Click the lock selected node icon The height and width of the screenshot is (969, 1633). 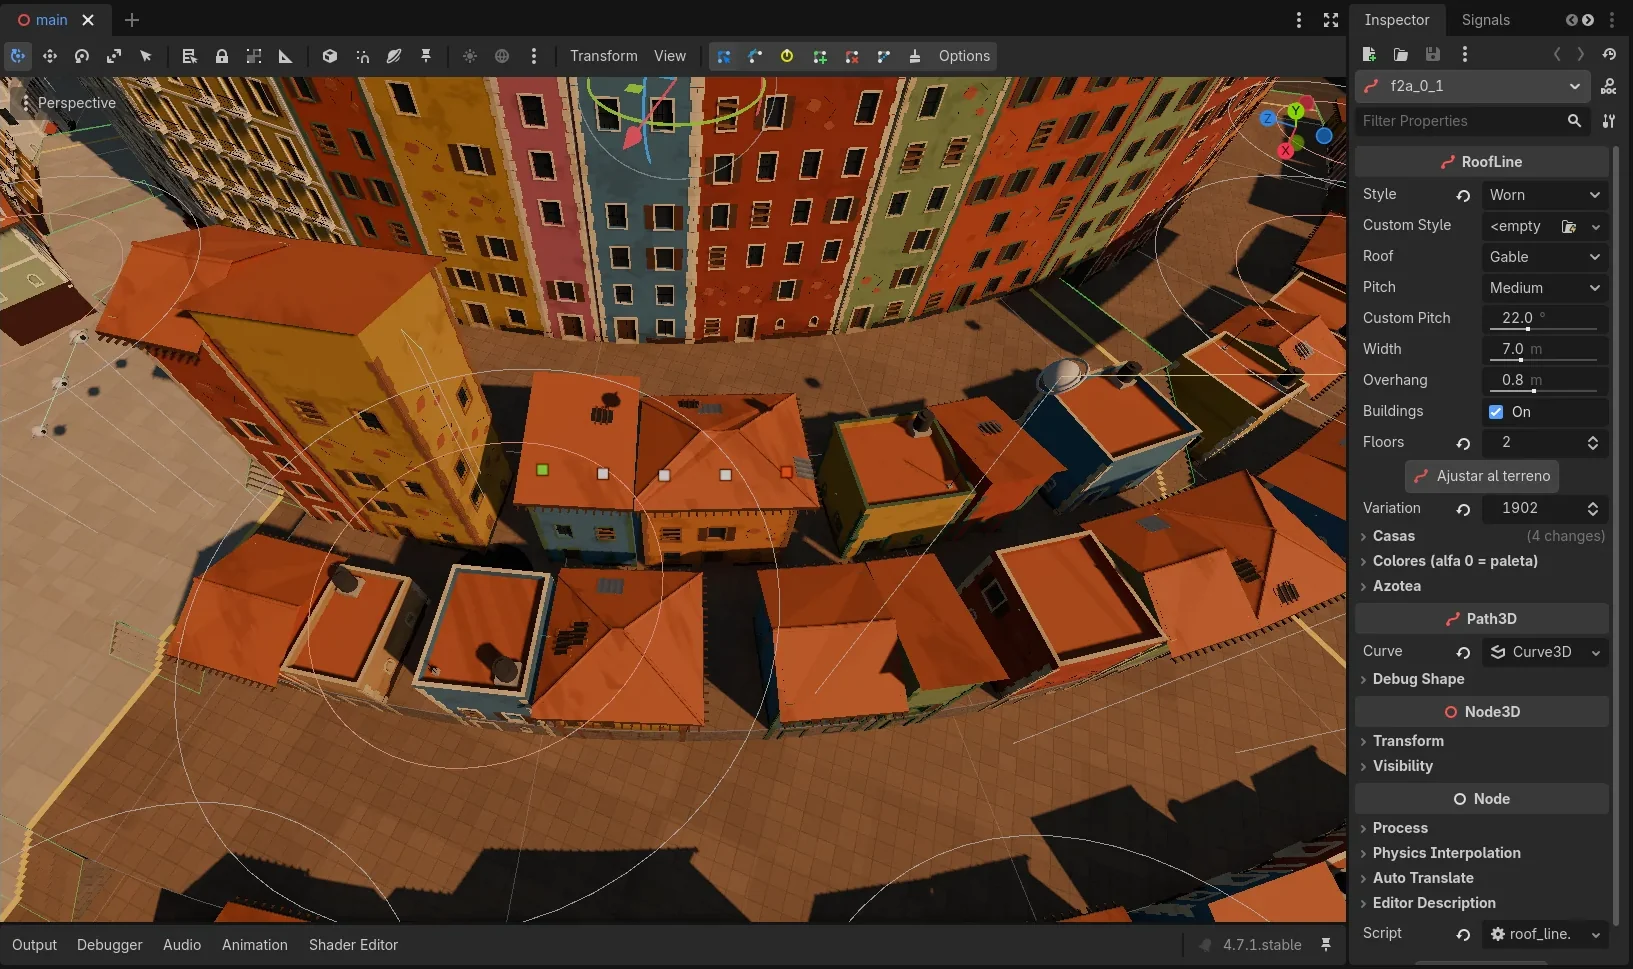(x=222, y=56)
